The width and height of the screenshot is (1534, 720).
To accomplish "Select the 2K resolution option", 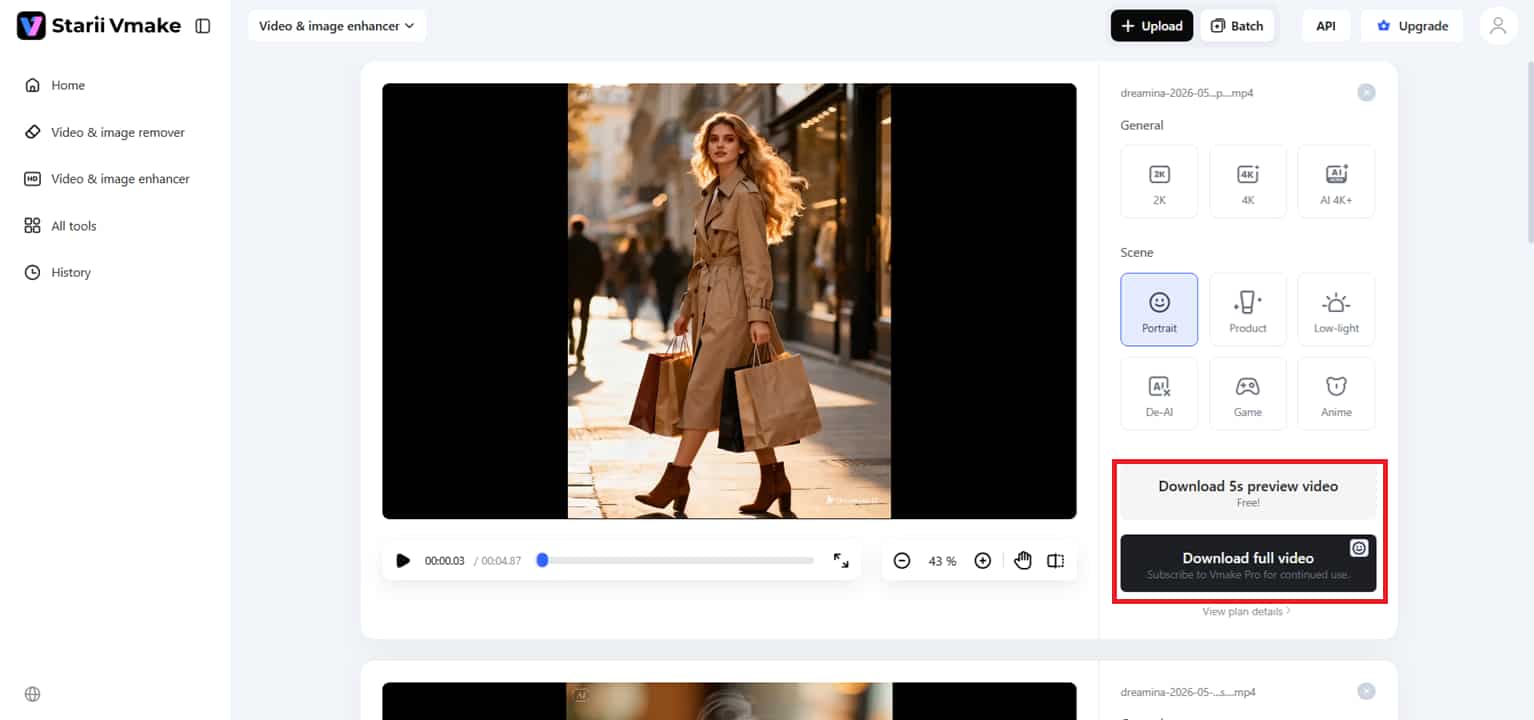I will (1159, 181).
